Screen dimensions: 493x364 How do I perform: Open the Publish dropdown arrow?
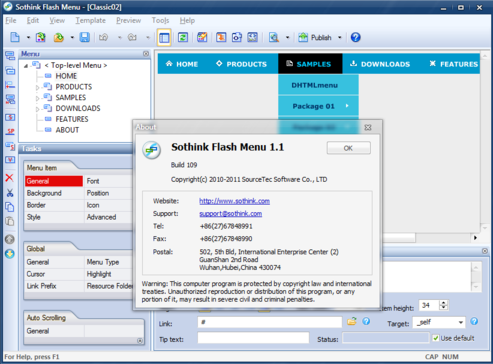pos(340,37)
